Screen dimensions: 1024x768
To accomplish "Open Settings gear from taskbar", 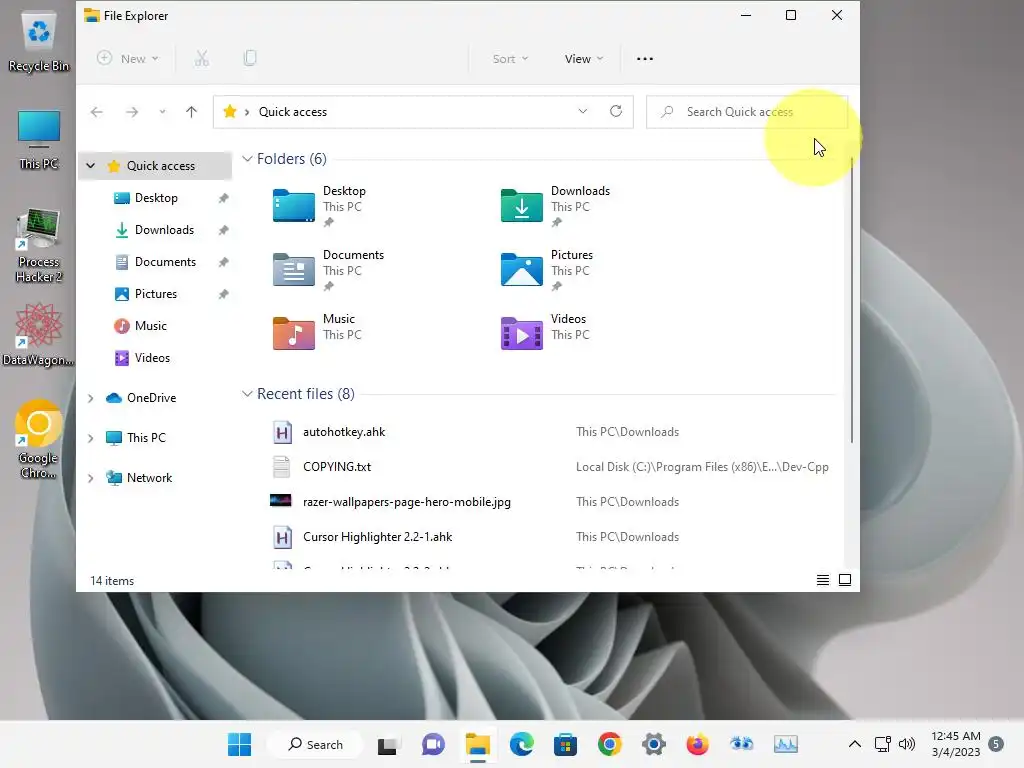I will pyautogui.click(x=653, y=744).
